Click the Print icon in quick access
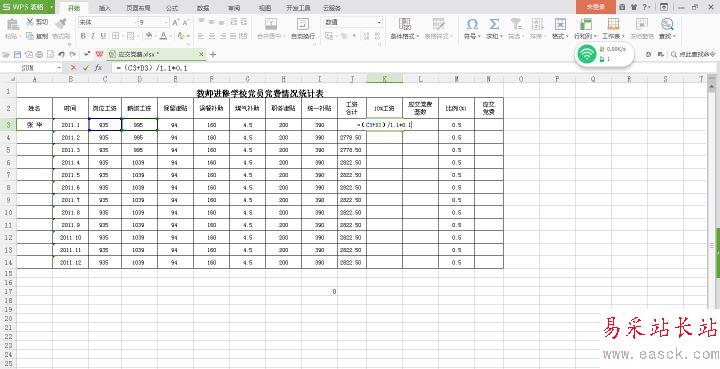 click(39, 54)
